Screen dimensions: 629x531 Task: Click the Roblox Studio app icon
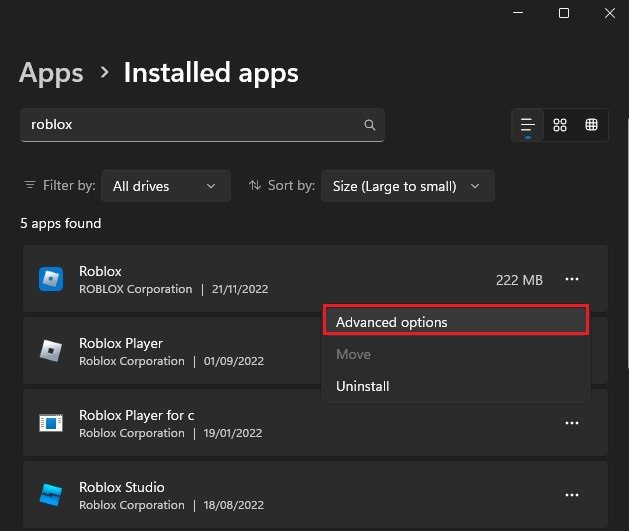(x=50, y=495)
